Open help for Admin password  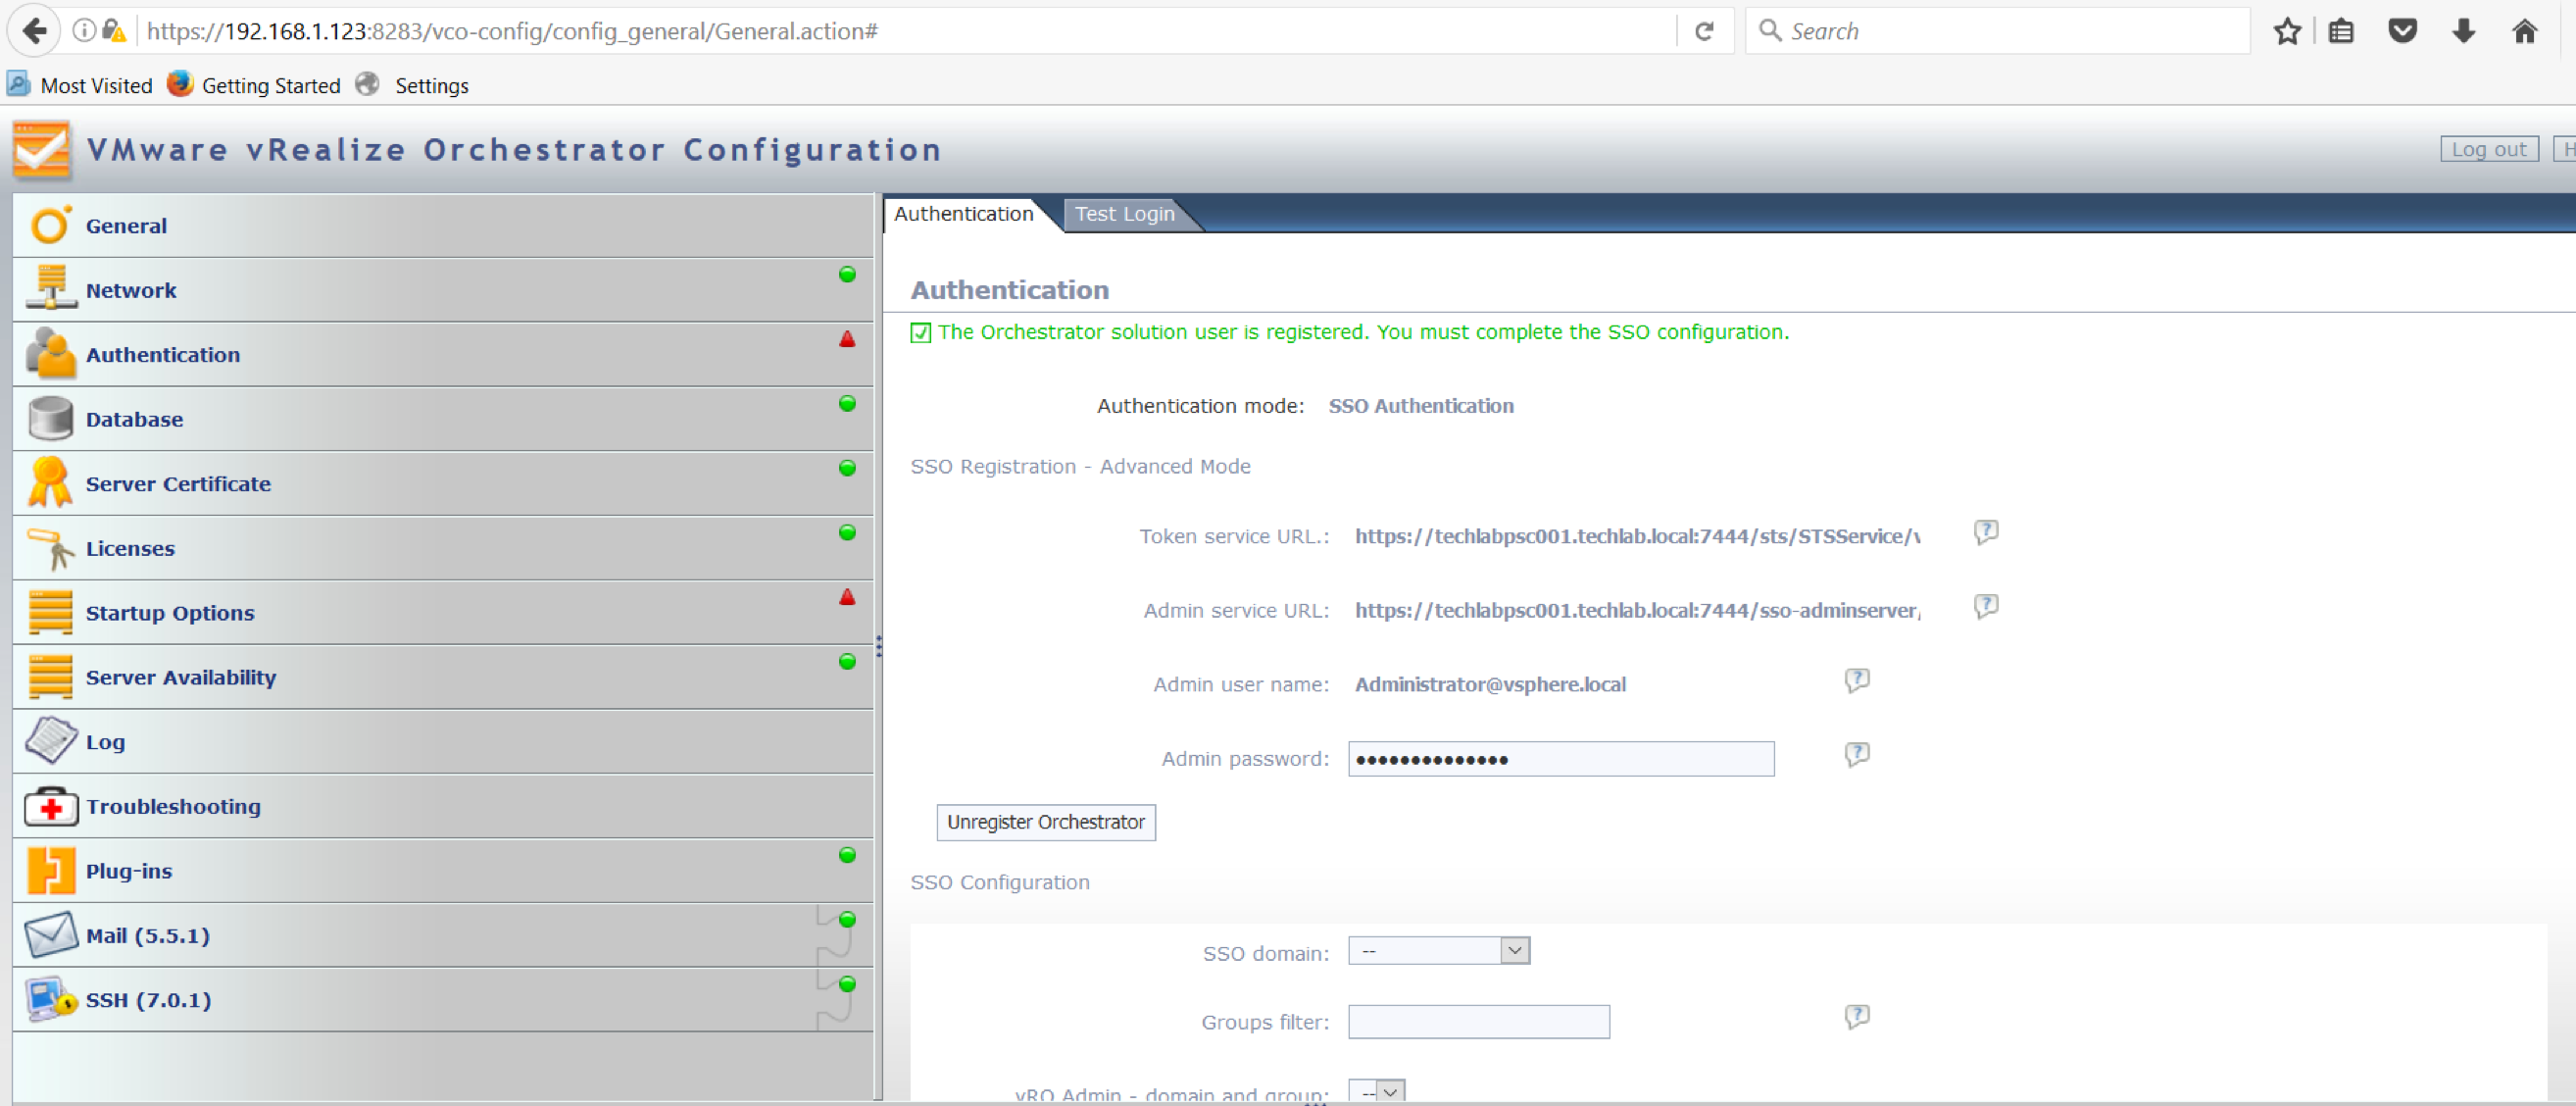(1857, 755)
